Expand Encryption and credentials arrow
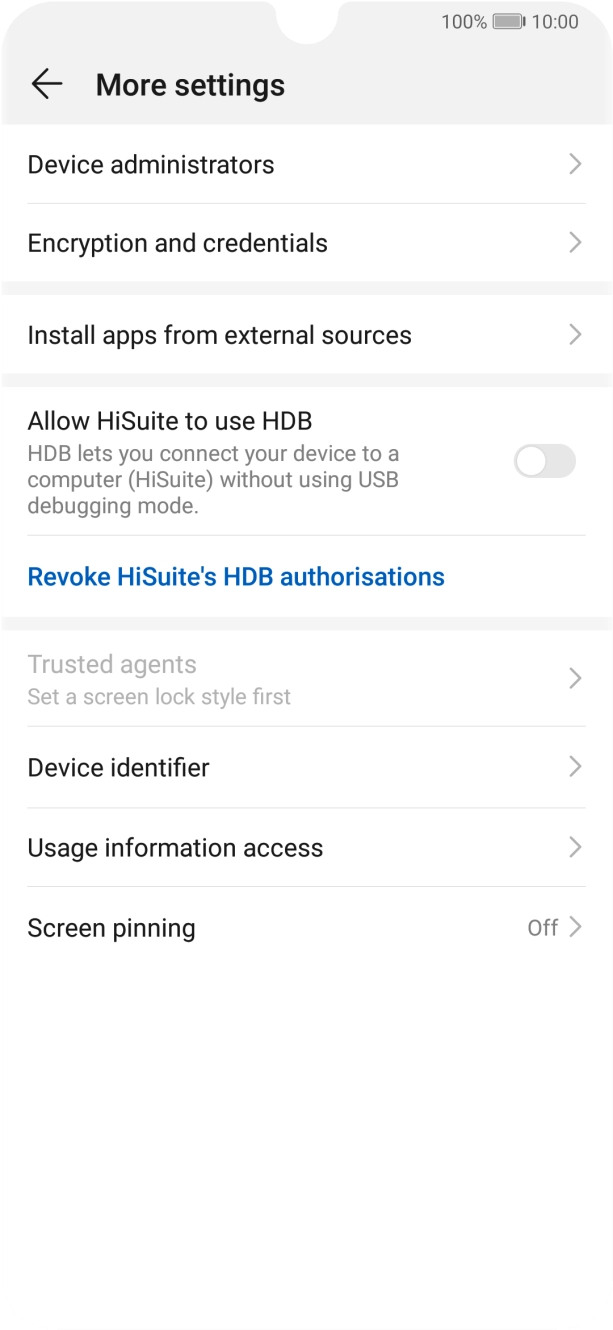This screenshot has height=1330, width=613. coord(575,243)
